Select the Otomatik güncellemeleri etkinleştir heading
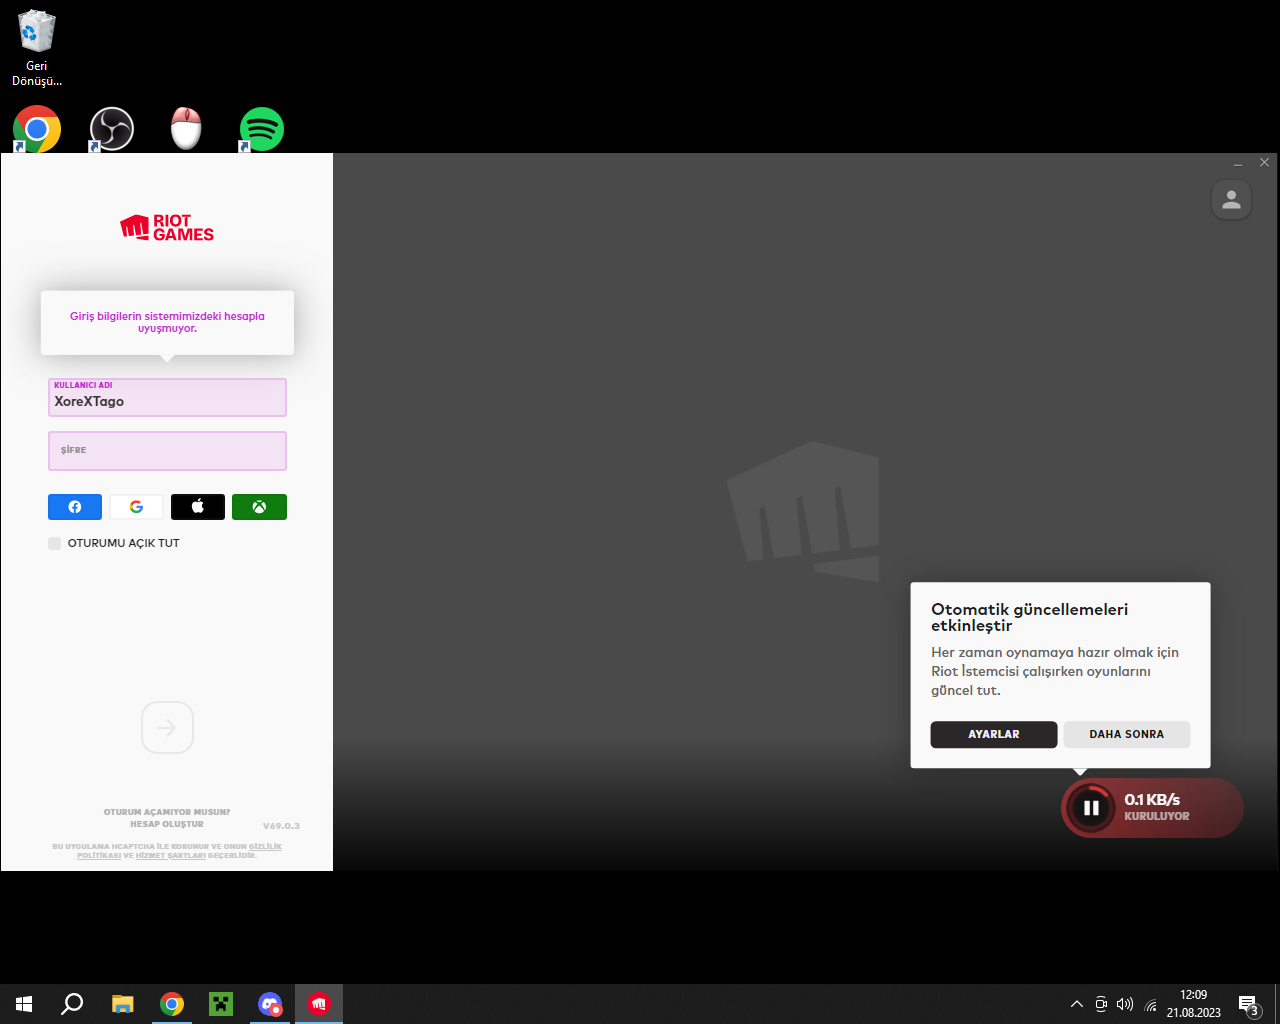 tap(1029, 617)
